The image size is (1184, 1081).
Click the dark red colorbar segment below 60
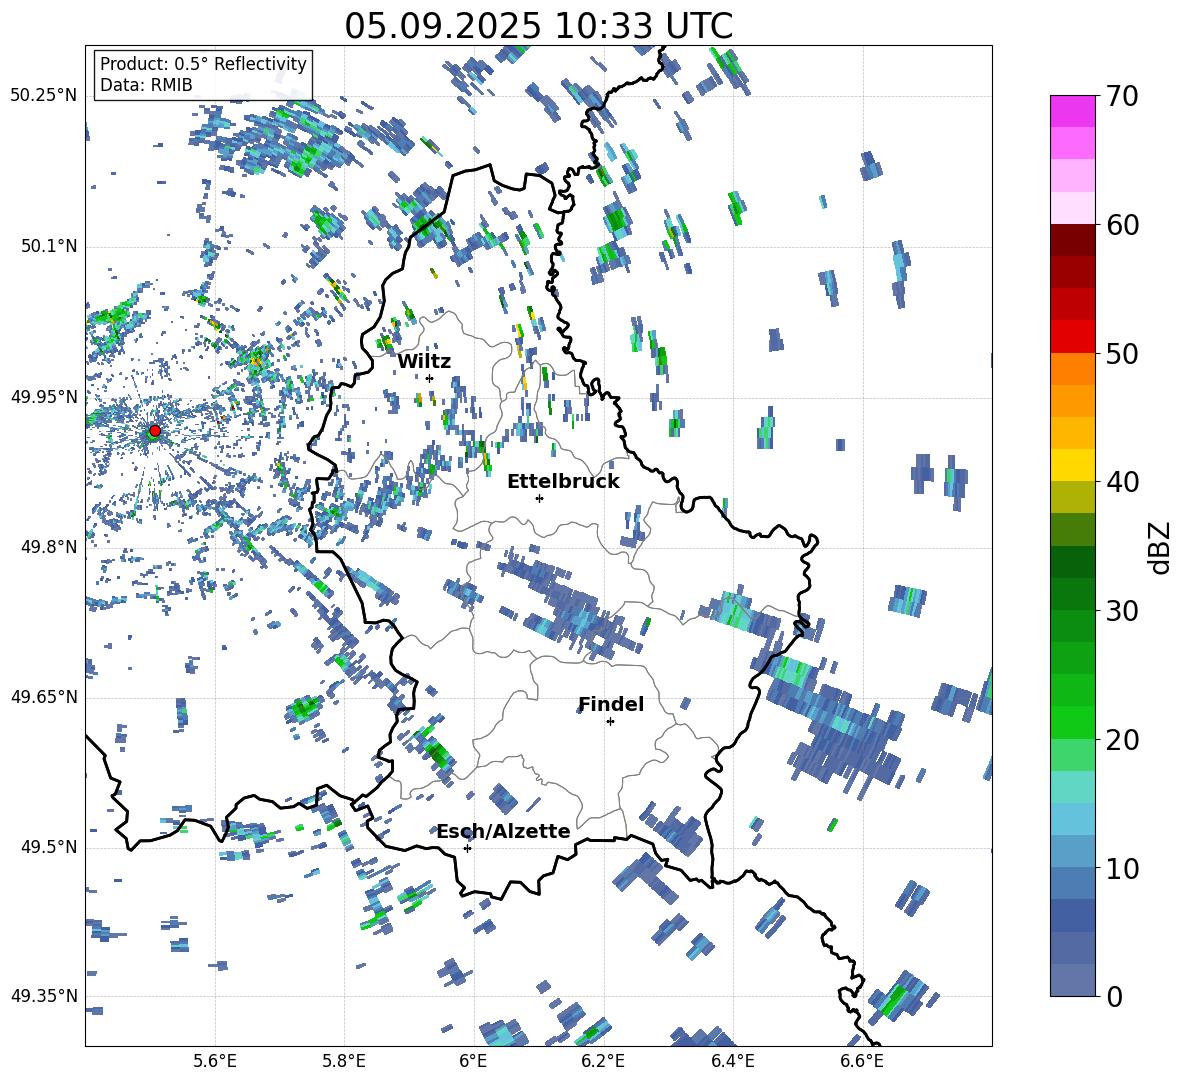[1072, 240]
